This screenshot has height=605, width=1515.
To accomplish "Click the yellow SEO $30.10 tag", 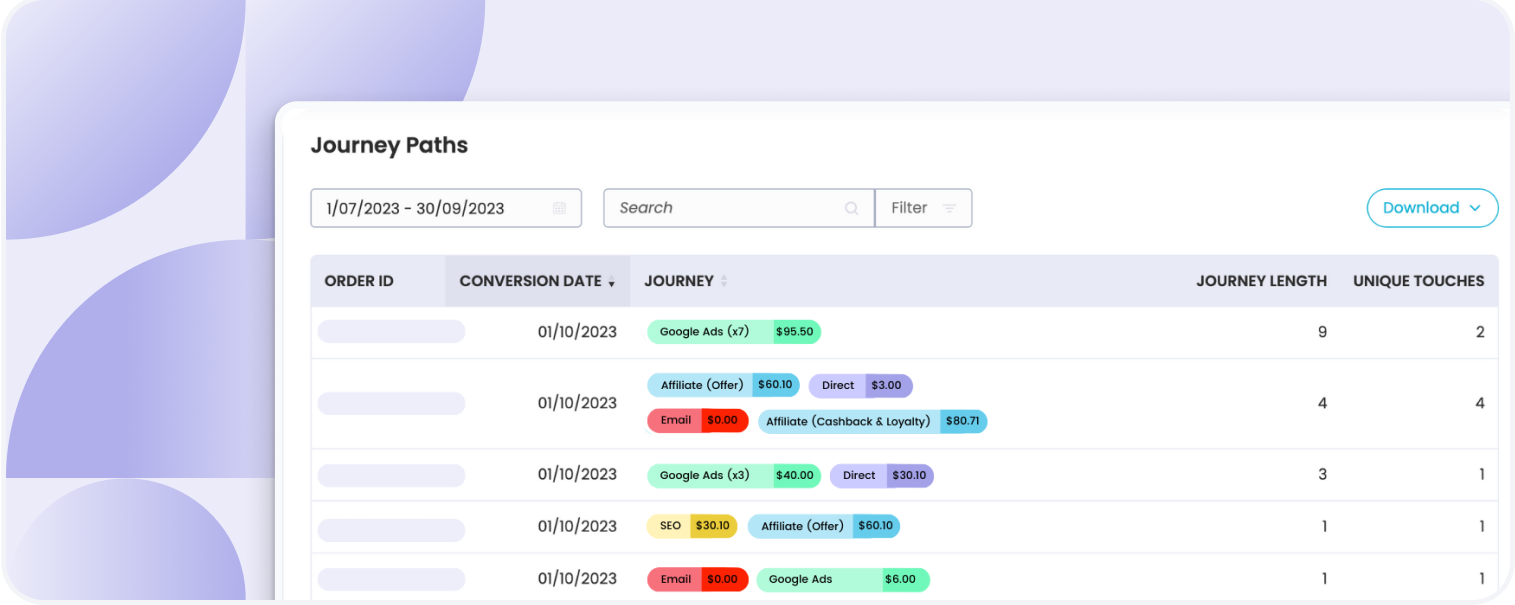I will (691, 526).
